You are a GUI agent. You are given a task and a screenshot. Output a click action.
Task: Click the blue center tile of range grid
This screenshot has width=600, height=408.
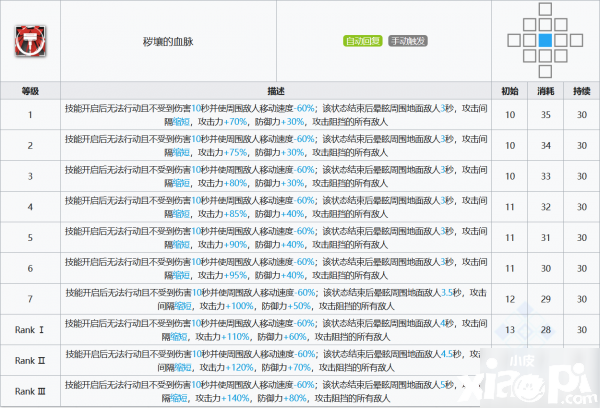coord(545,40)
